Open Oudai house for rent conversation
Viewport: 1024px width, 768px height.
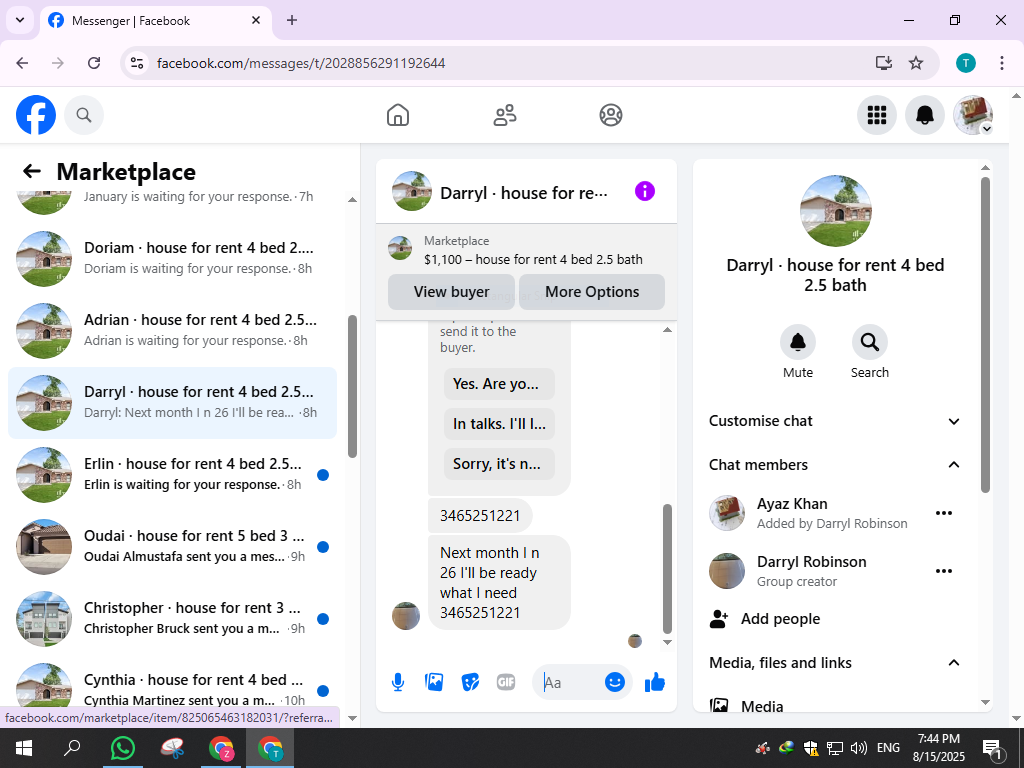point(172,547)
